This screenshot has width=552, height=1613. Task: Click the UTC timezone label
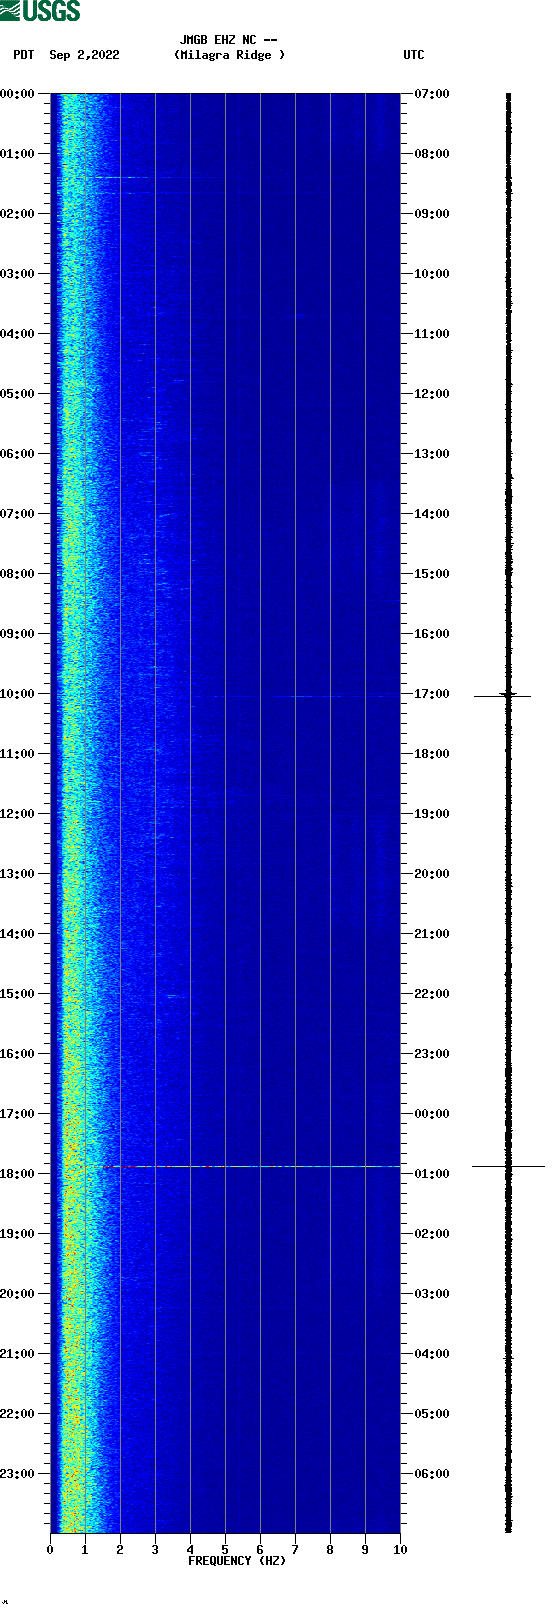pyautogui.click(x=414, y=55)
